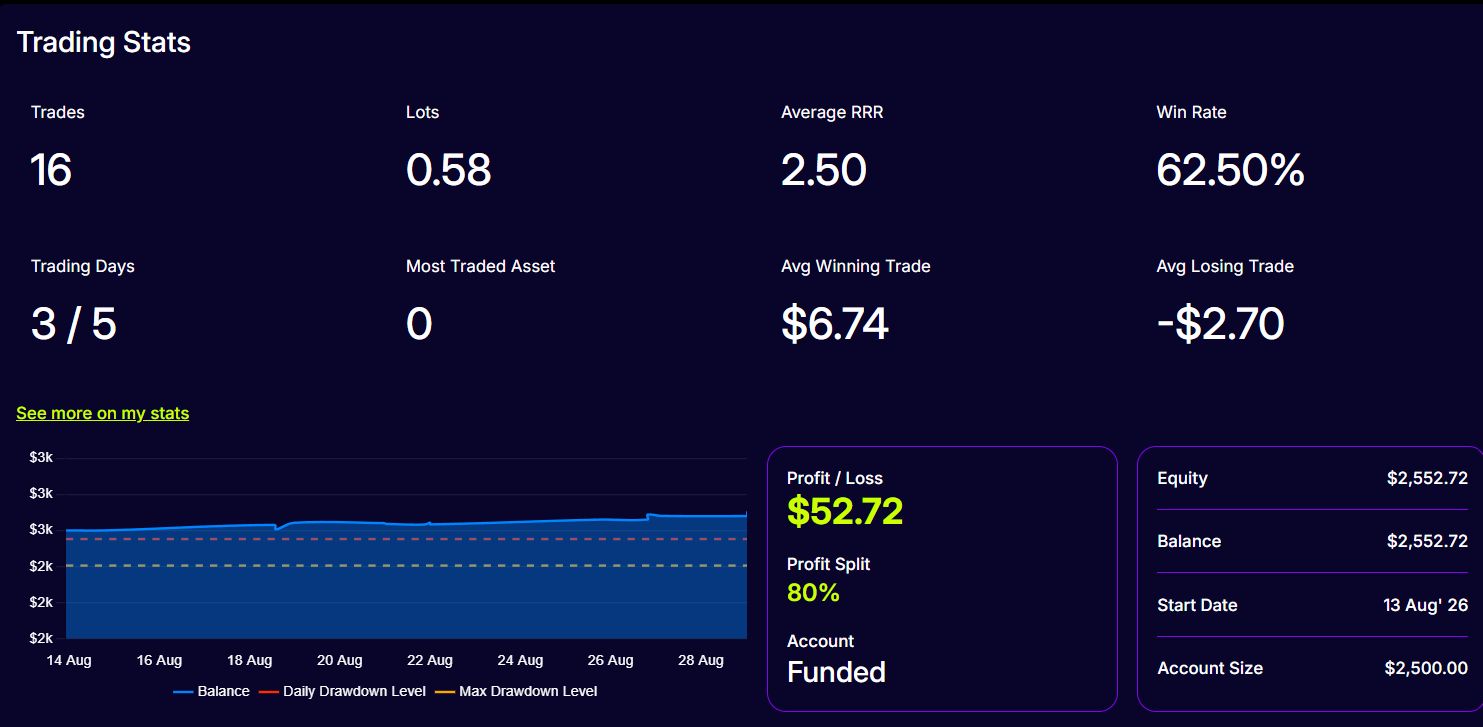Click the Trading Stats heading

click(x=104, y=43)
